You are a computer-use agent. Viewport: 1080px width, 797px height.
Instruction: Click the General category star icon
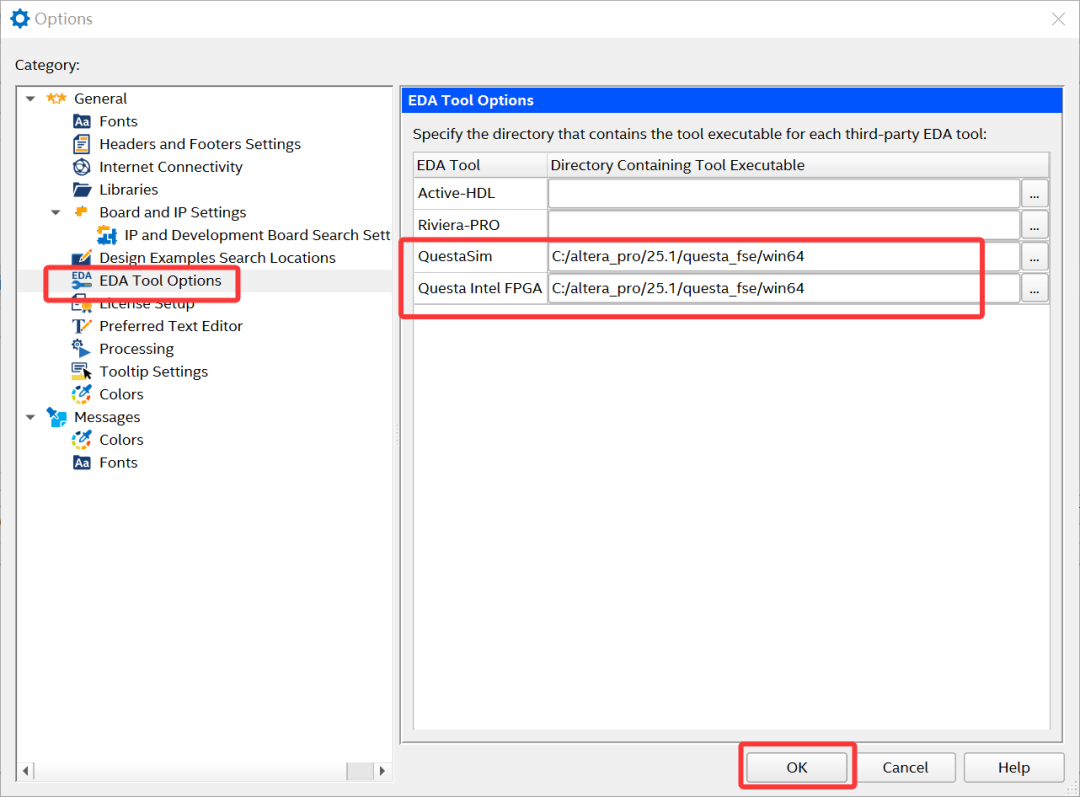[56, 99]
